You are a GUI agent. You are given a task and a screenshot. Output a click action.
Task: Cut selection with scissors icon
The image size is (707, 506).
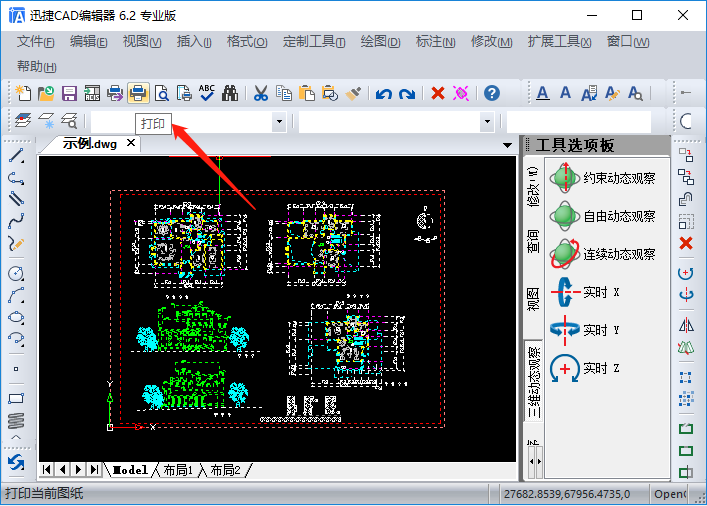pyautogui.click(x=261, y=93)
